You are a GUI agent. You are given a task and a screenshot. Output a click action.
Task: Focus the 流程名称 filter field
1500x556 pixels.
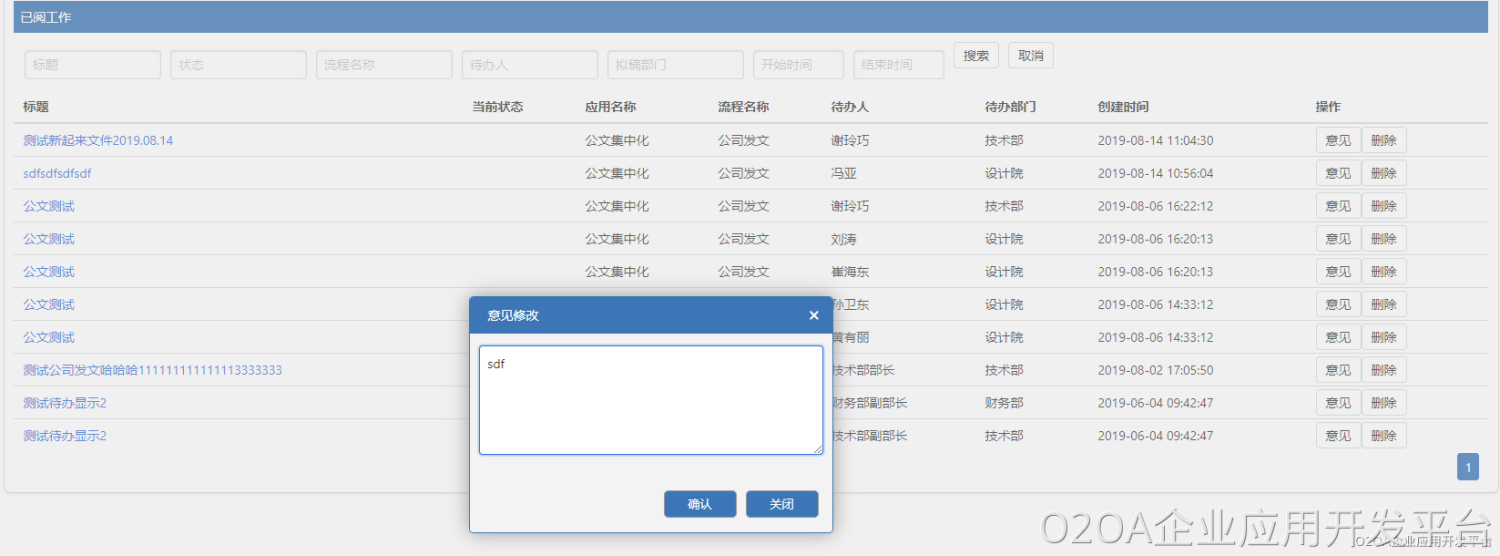click(x=384, y=65)
